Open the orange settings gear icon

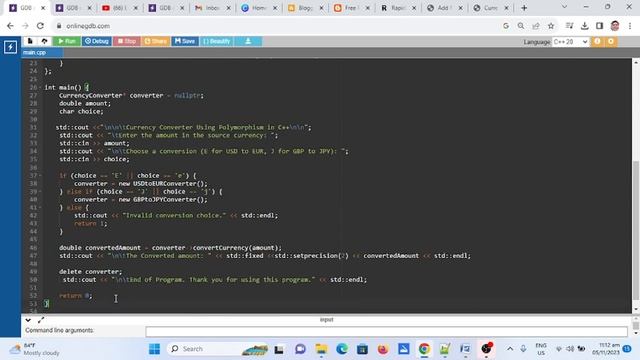point(611,42)
